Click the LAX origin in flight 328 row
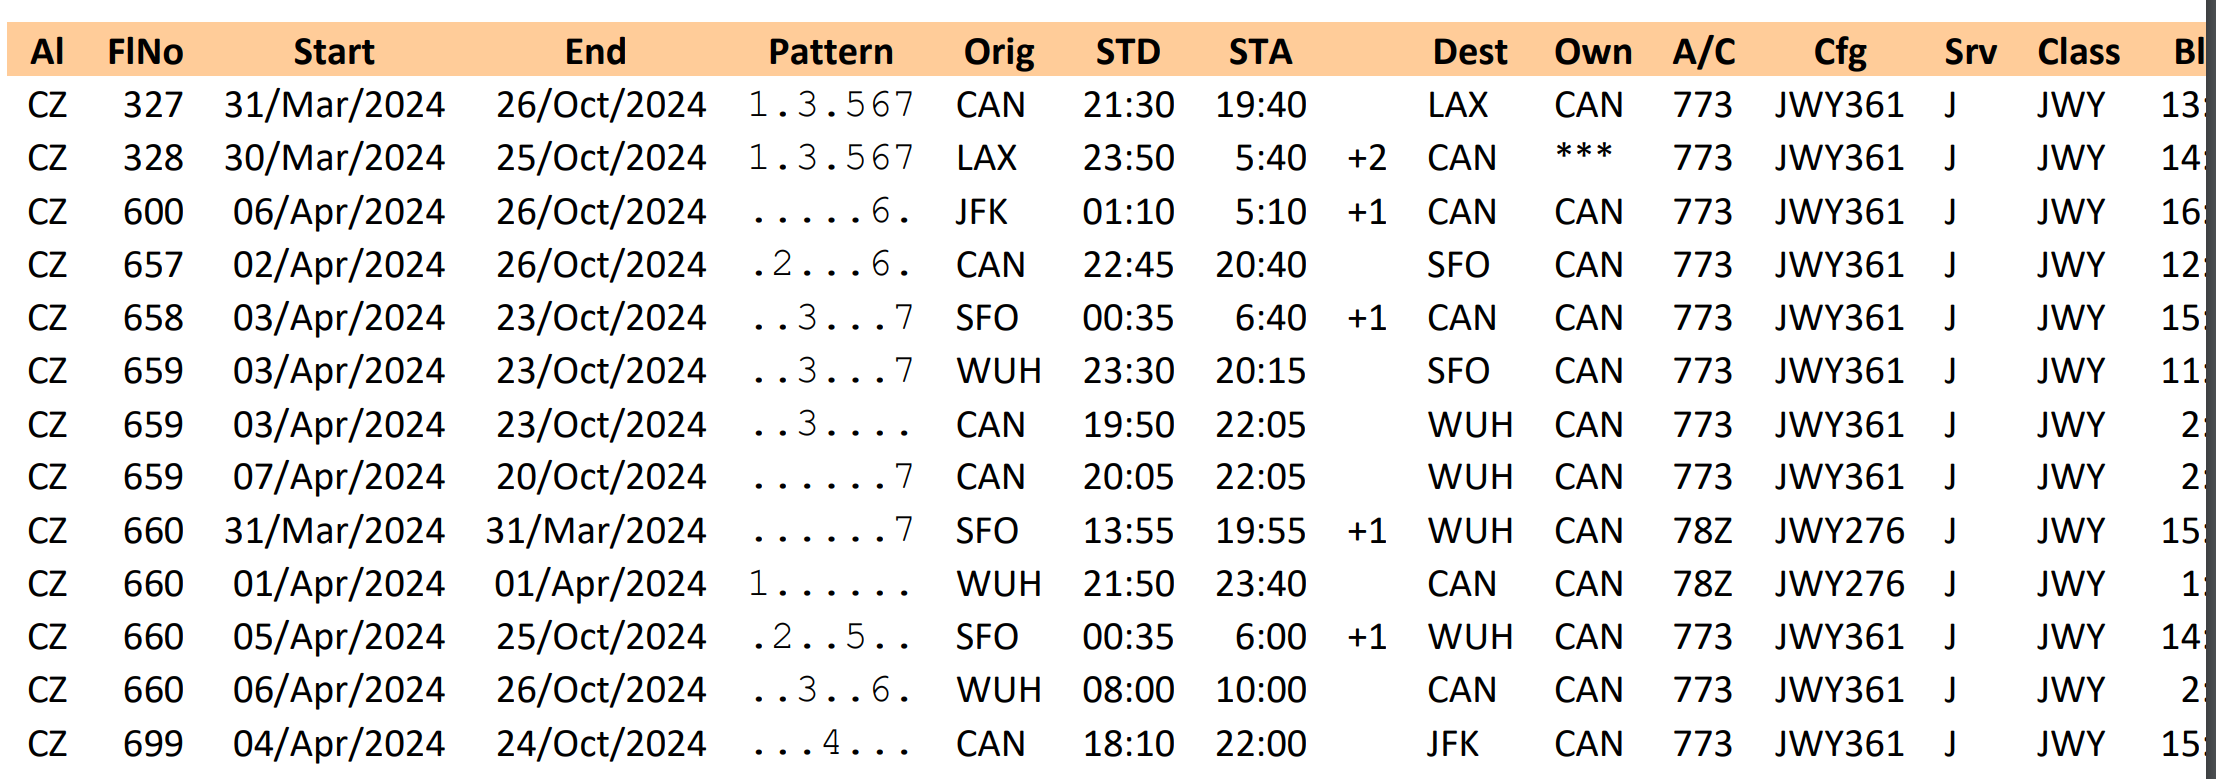The width and height of the screenshot is (2216, 779). [x=986, y=158]
